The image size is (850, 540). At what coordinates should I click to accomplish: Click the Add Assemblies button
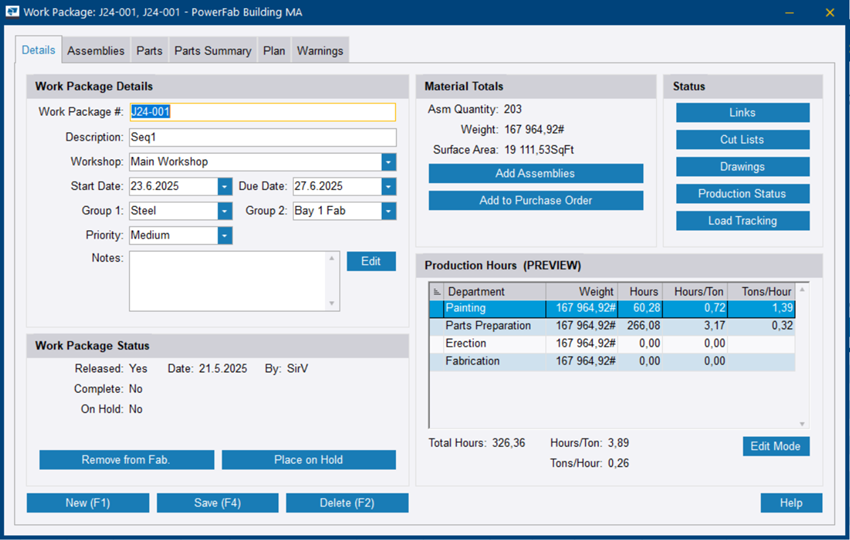point(535,174)
